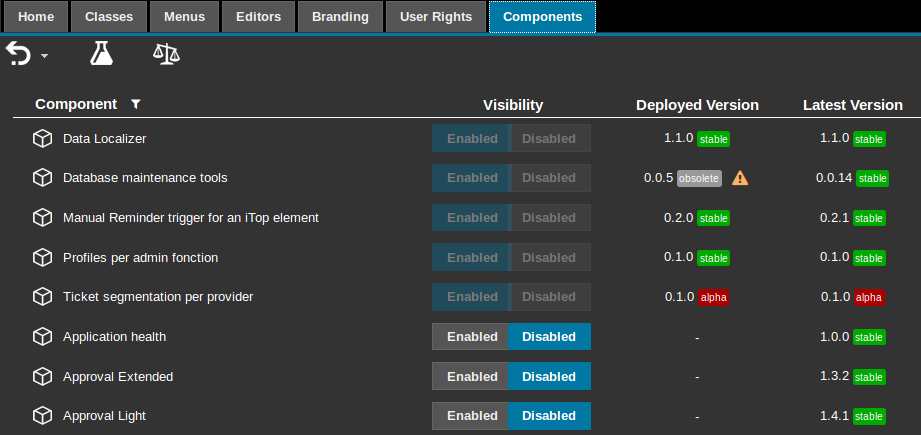
Task: Enable the Approval Extended component
Action: pyautogui.click(x=471, y=377)
